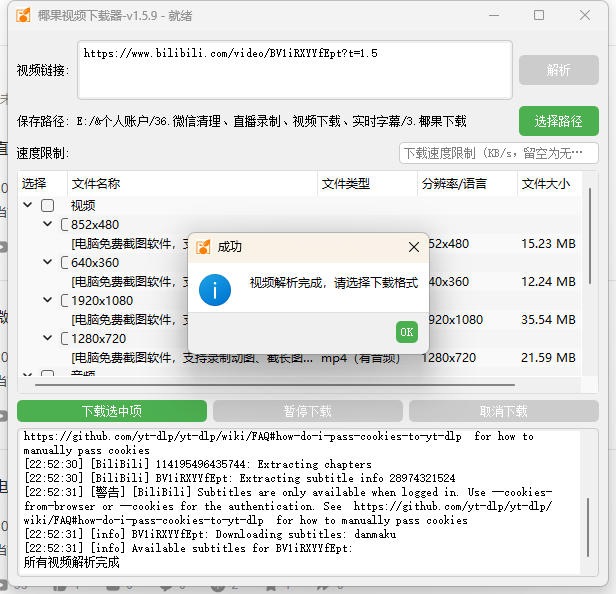The image size is (616, 594).
Task: Collapse the 640x360 tree node
Action: point(48,262)
